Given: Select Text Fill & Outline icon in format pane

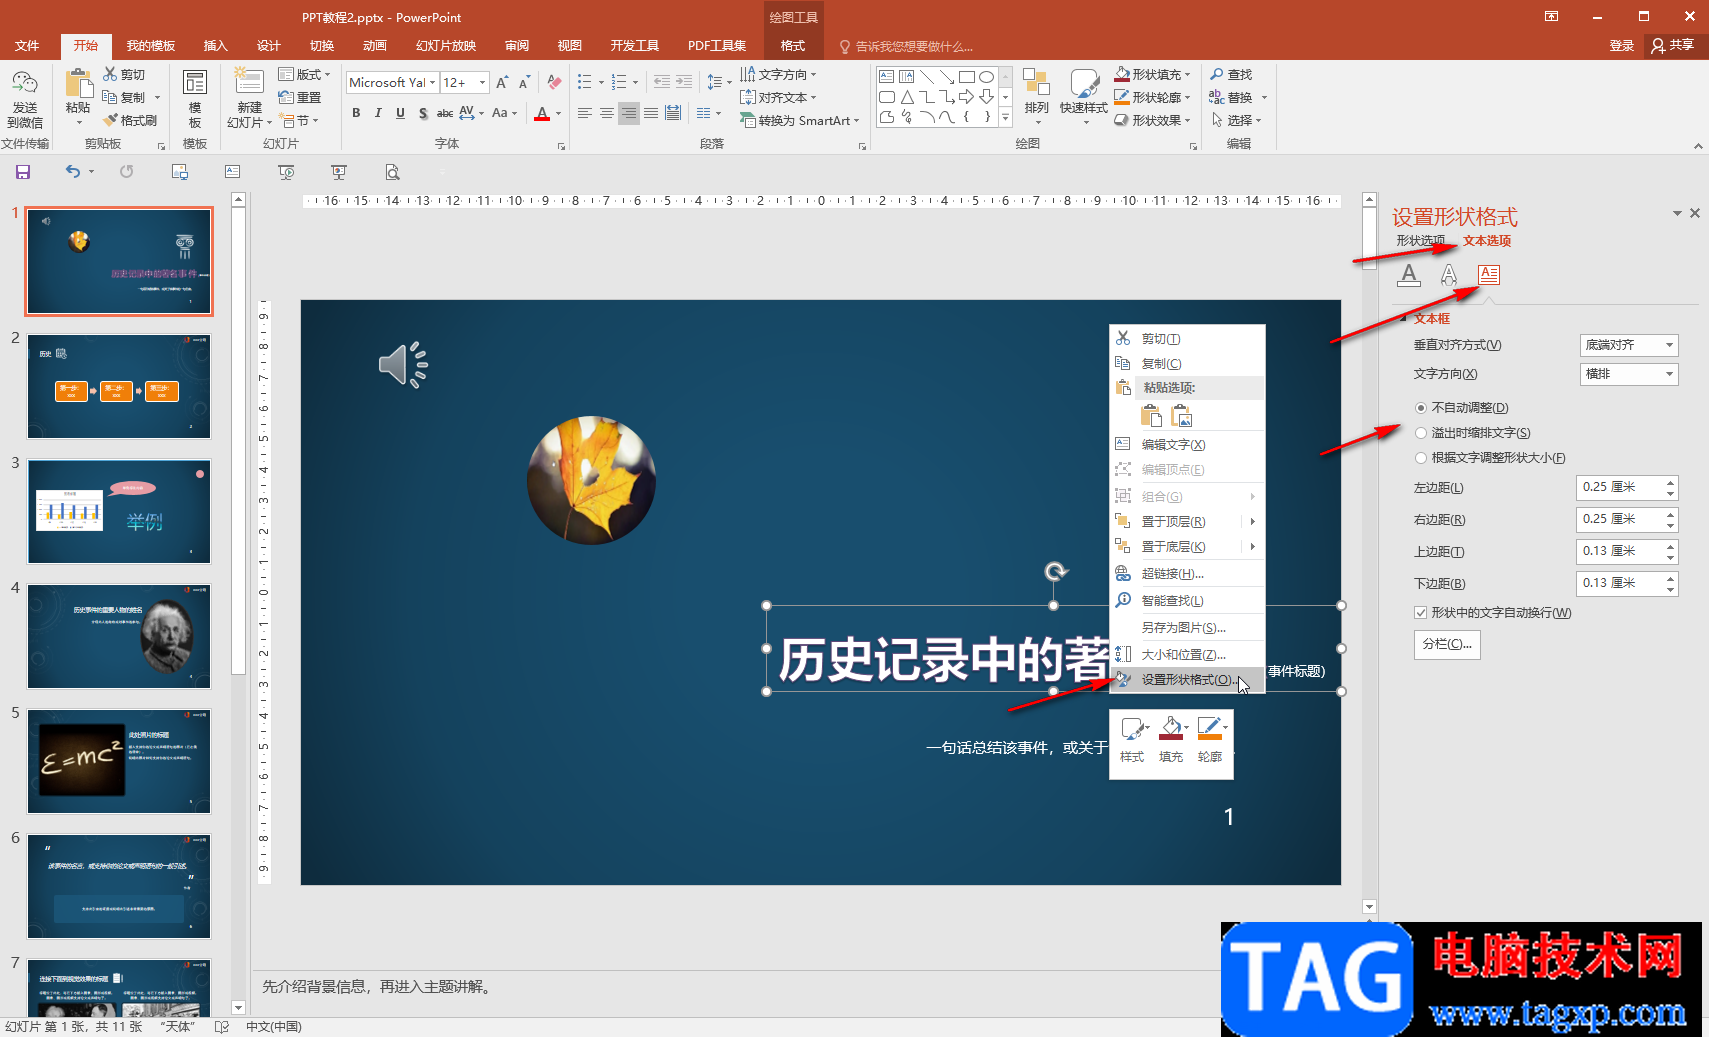Looking at the screenshot, I should pyautogui.click(x=1409, y=275).
